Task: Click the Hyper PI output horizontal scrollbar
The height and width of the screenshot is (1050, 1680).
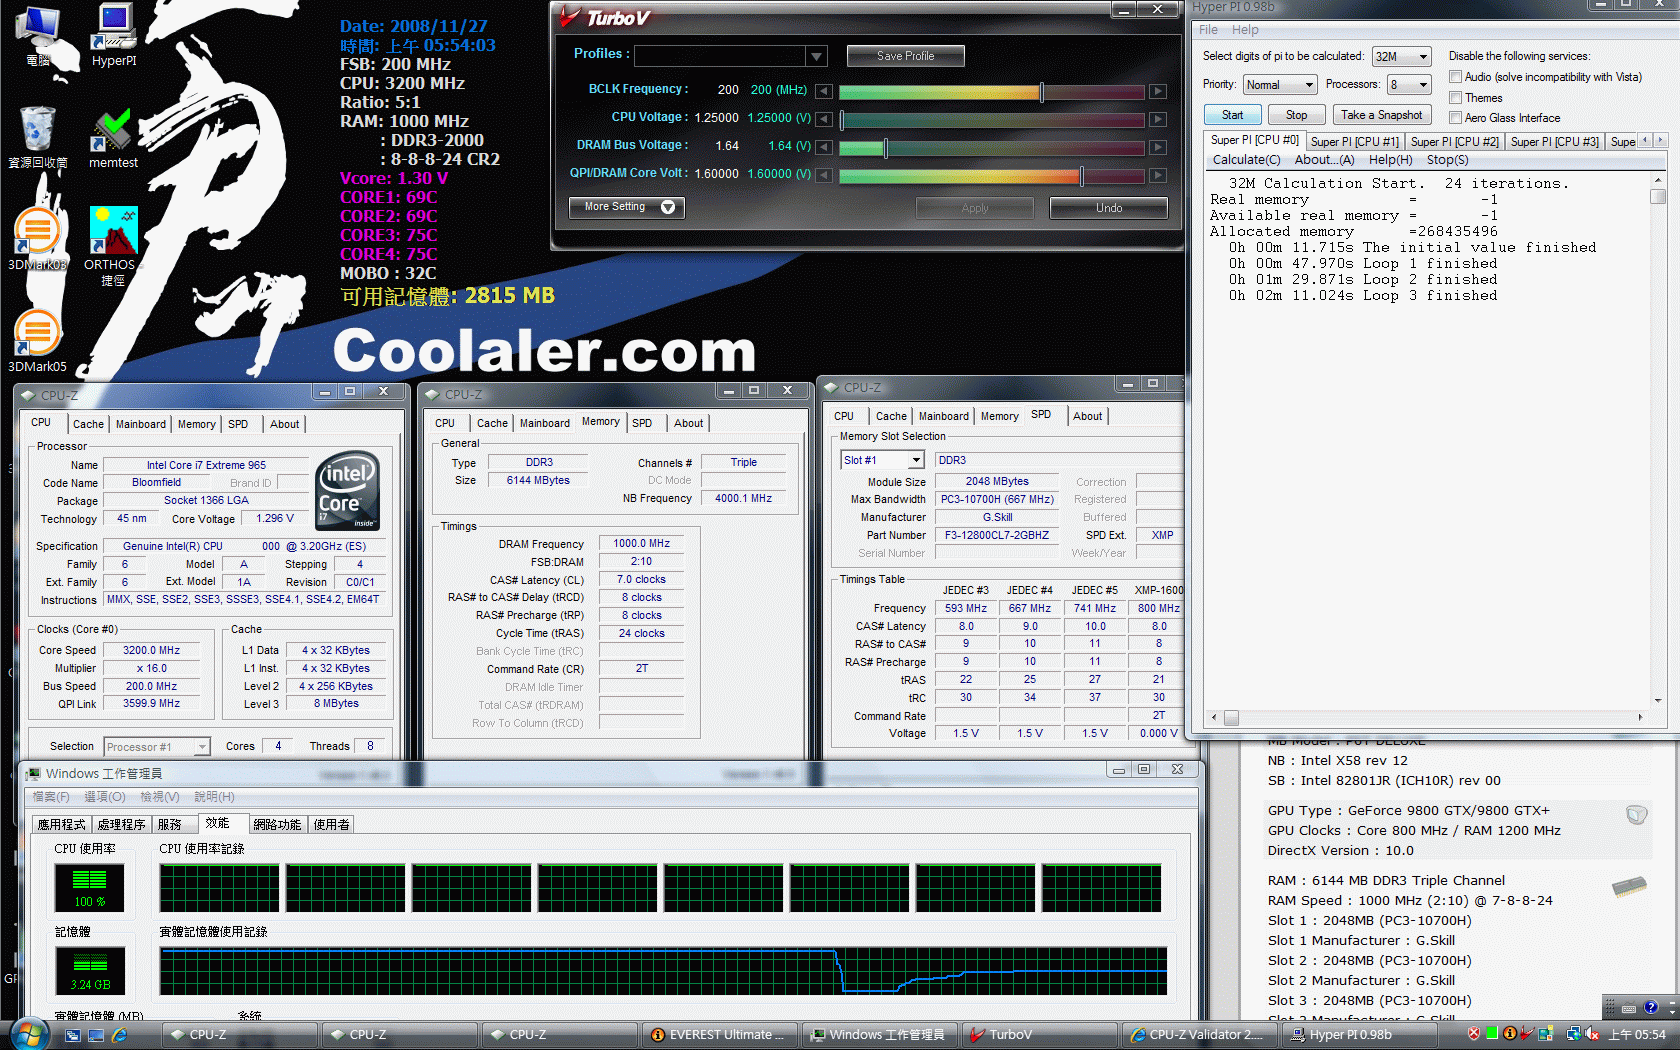Action: 1427,717
